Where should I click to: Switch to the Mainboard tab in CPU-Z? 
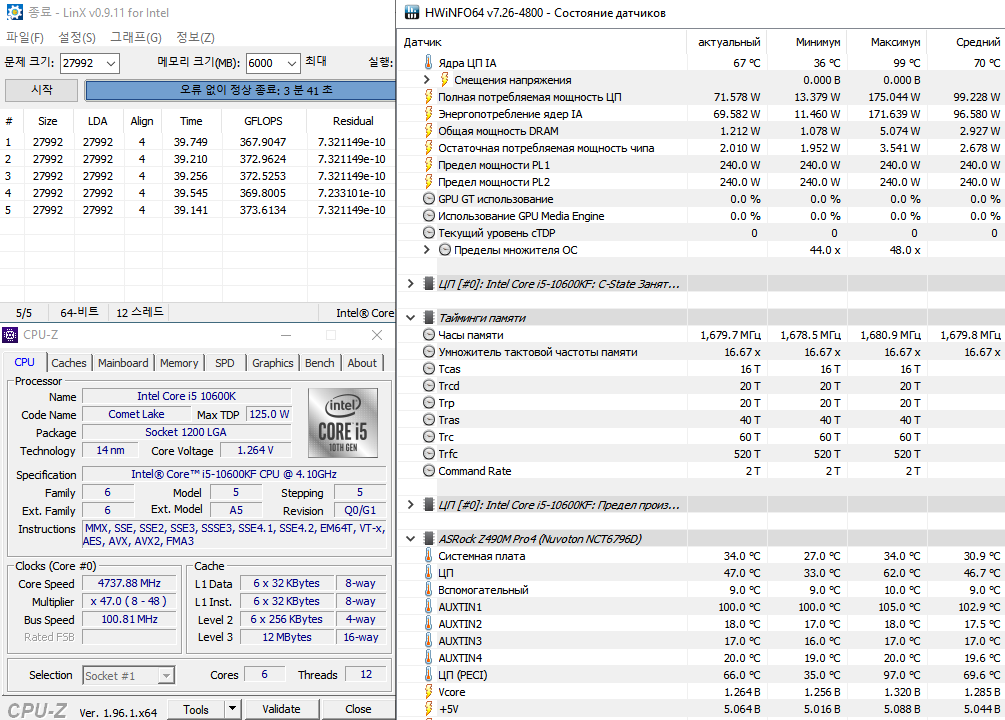click(123, 363)
